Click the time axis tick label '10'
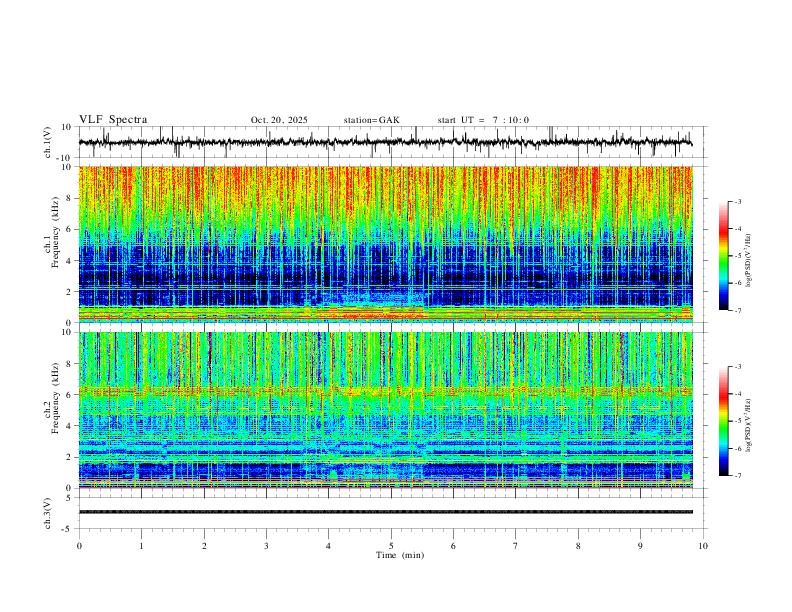 tap(703, 546)
